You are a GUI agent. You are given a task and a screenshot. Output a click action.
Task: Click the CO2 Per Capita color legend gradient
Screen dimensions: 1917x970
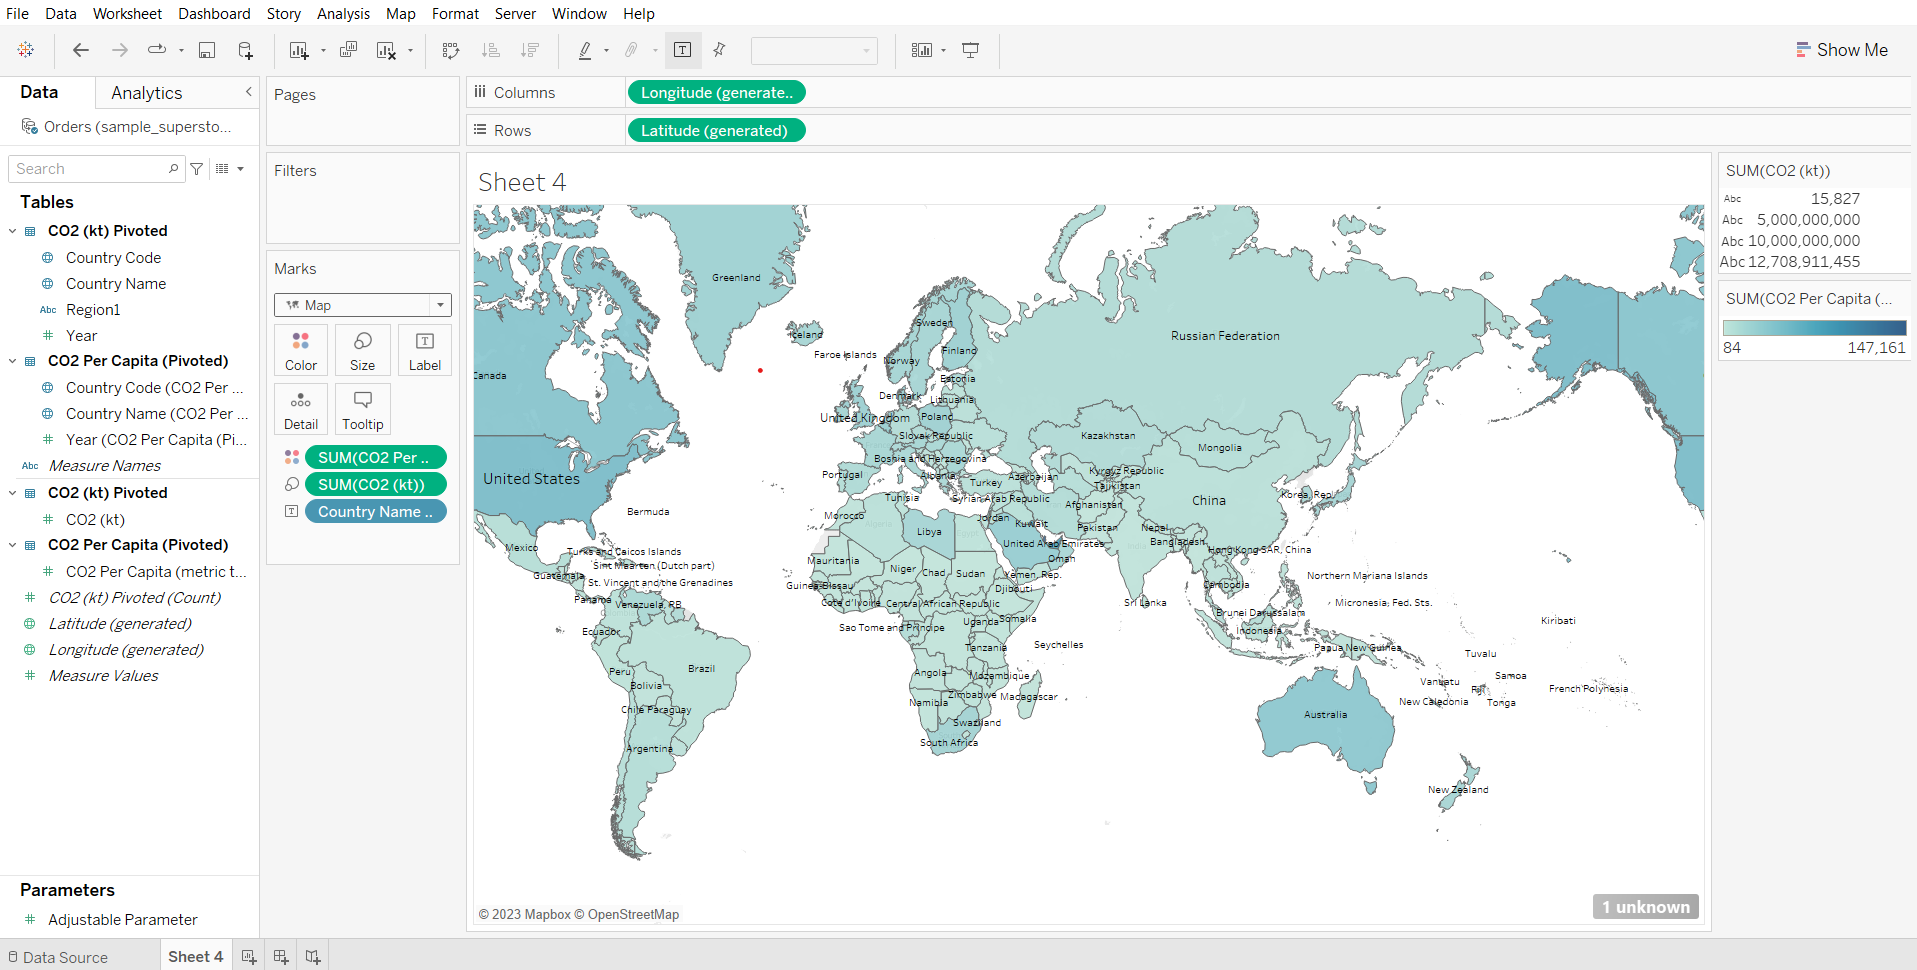click(1814, 328)
